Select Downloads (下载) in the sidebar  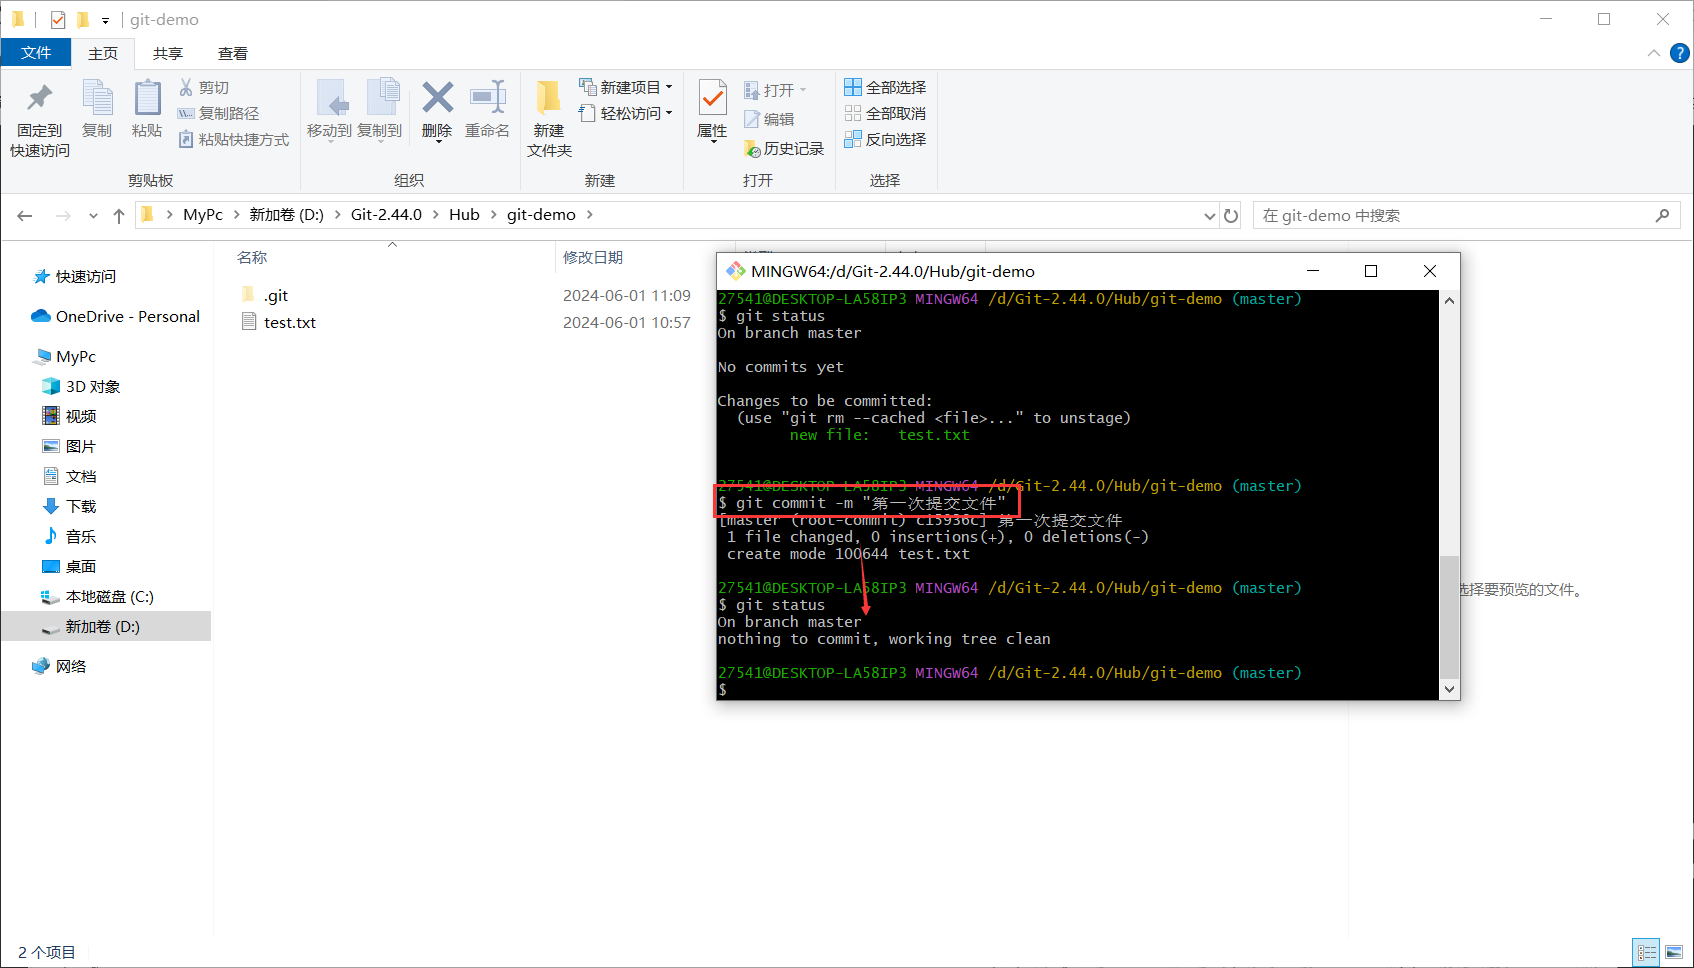tap(69, 506)
